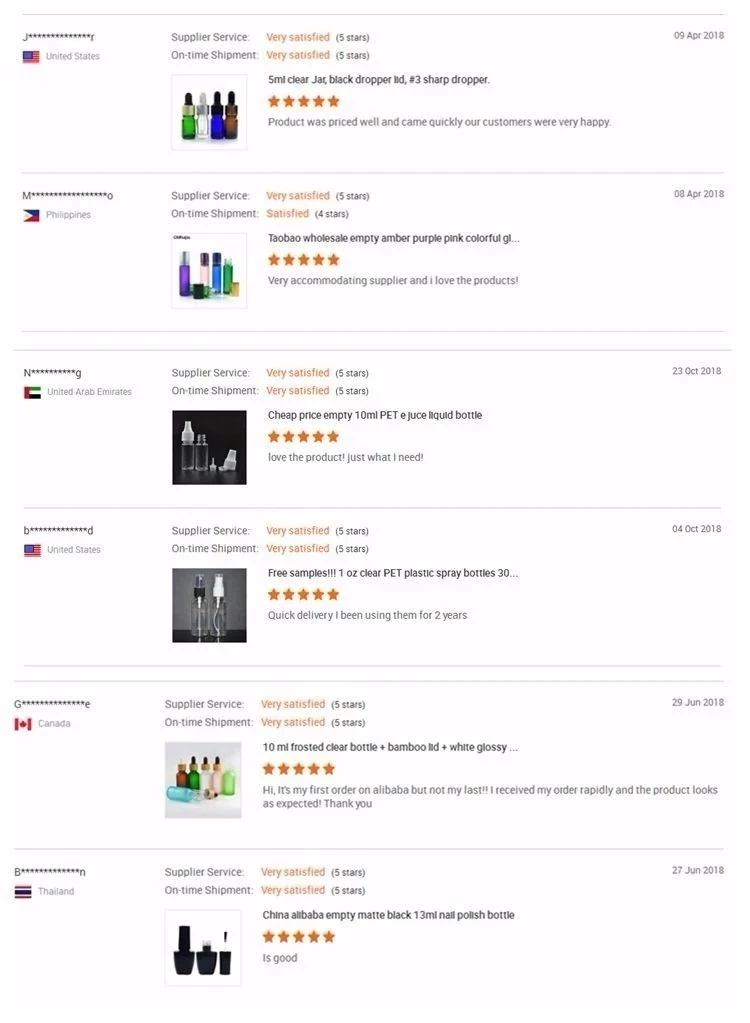
Task: Open the Taobao colorful glass bottles thumbnail
Action: [x=209, y=270]
